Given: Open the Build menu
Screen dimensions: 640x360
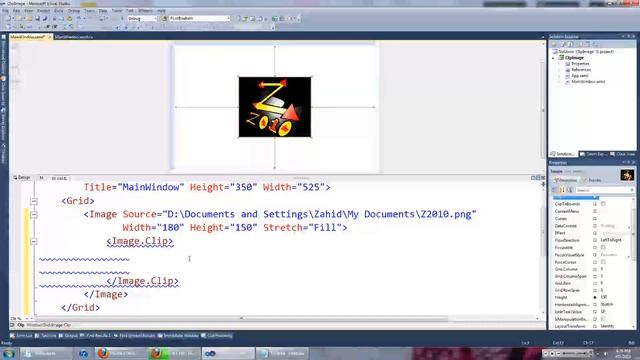Looking at the screenshot, I should click(x=59, y=11).
